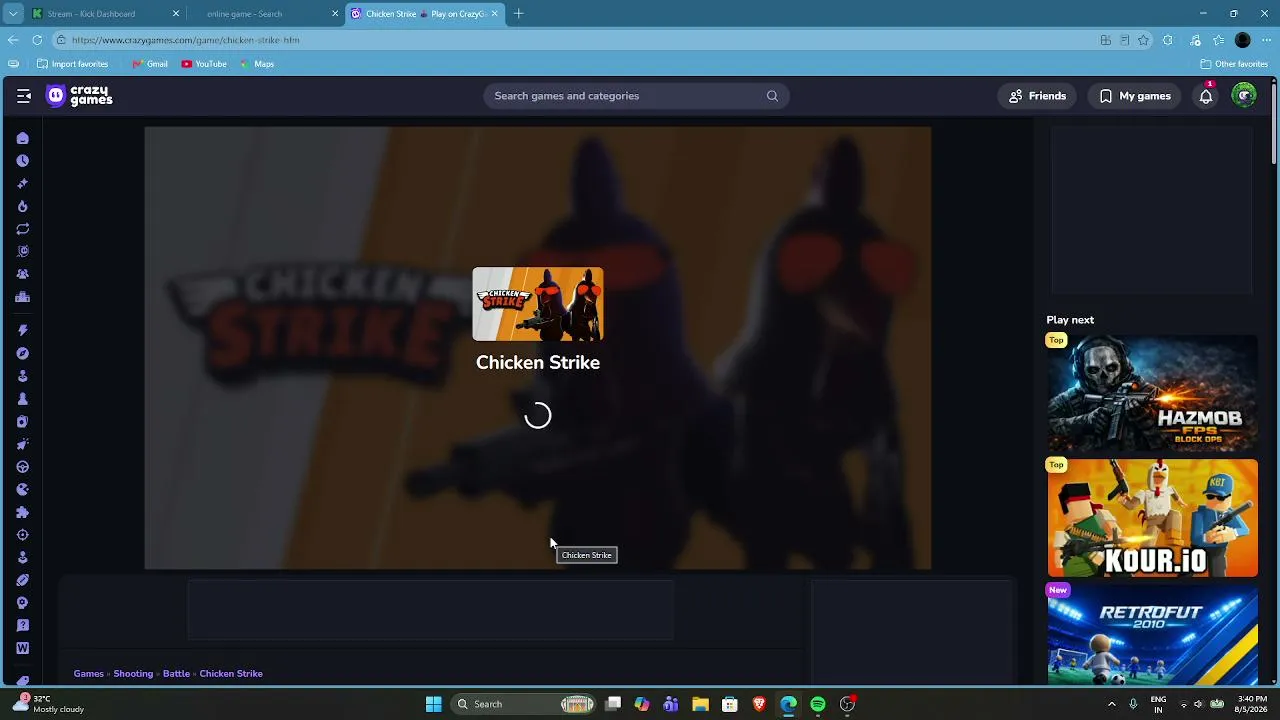Open the CrazyGames hamburger menu

[24, 96]
